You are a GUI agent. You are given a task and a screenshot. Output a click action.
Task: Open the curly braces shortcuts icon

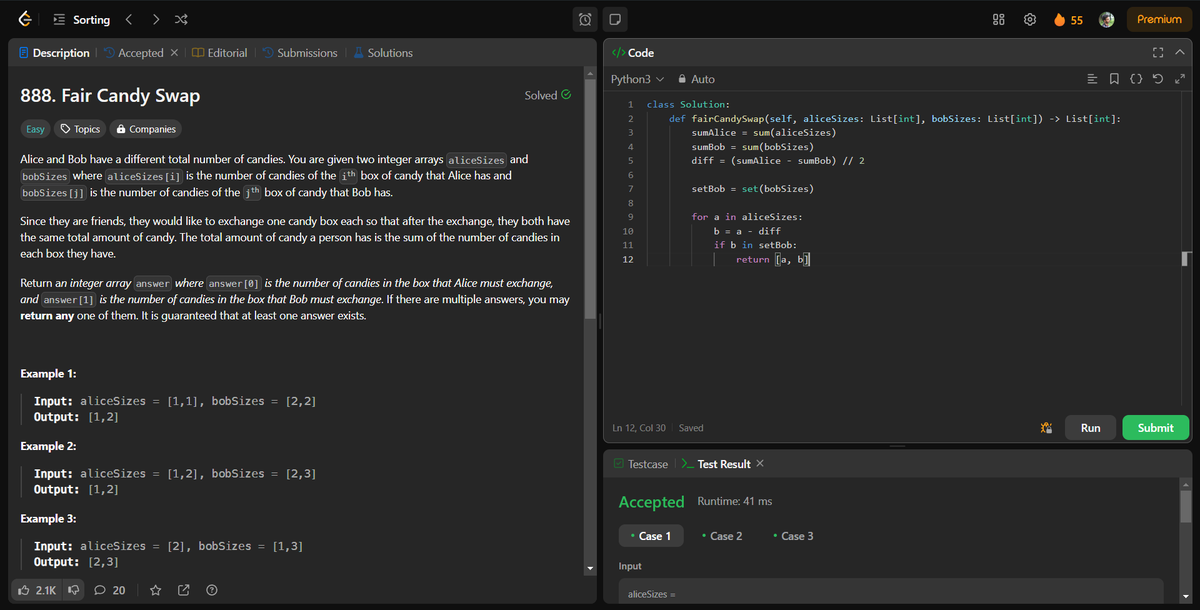click(1136, 79)
